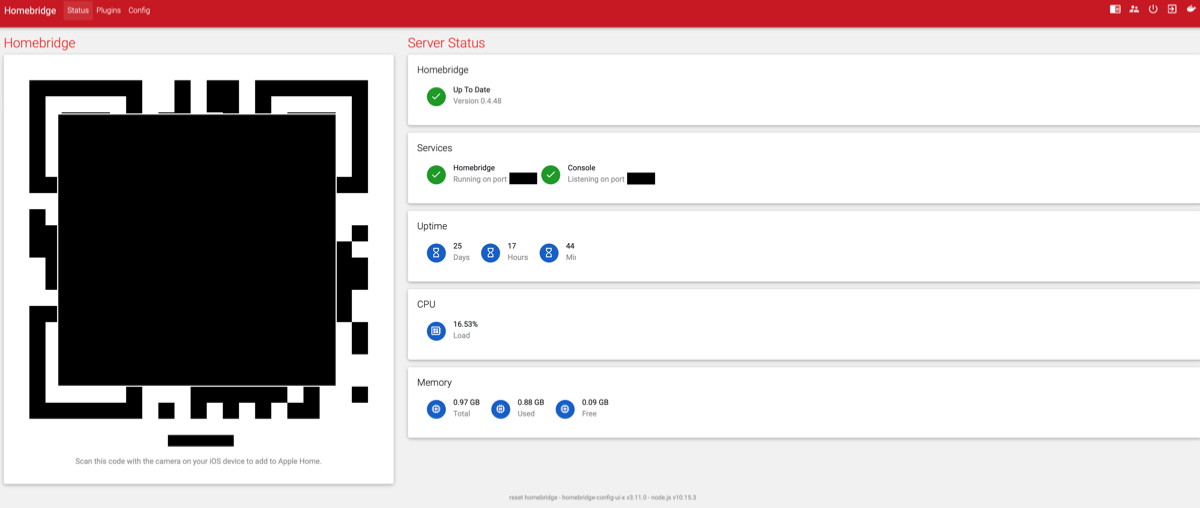Click the node.js v10.15.3 footer text

tap(675, 497)
